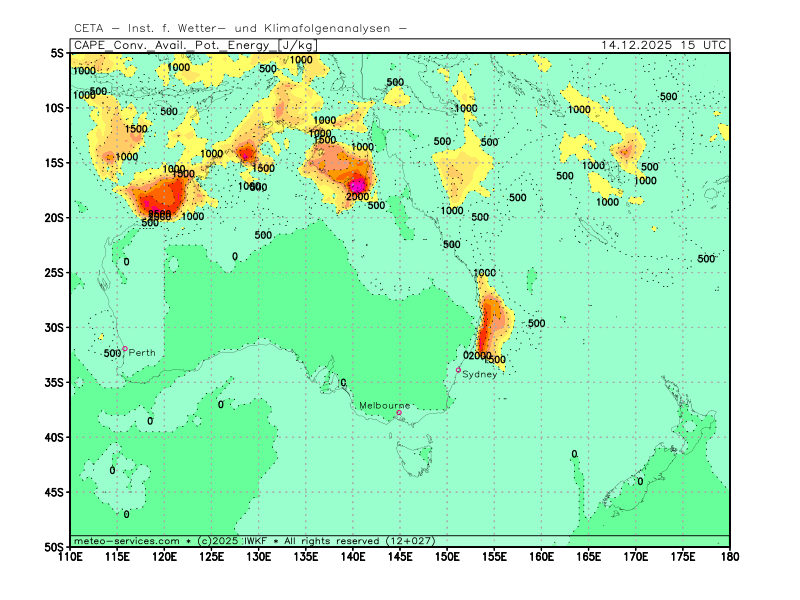
Task: Click the Sydney city marker circle
Action: click(459, 370)
